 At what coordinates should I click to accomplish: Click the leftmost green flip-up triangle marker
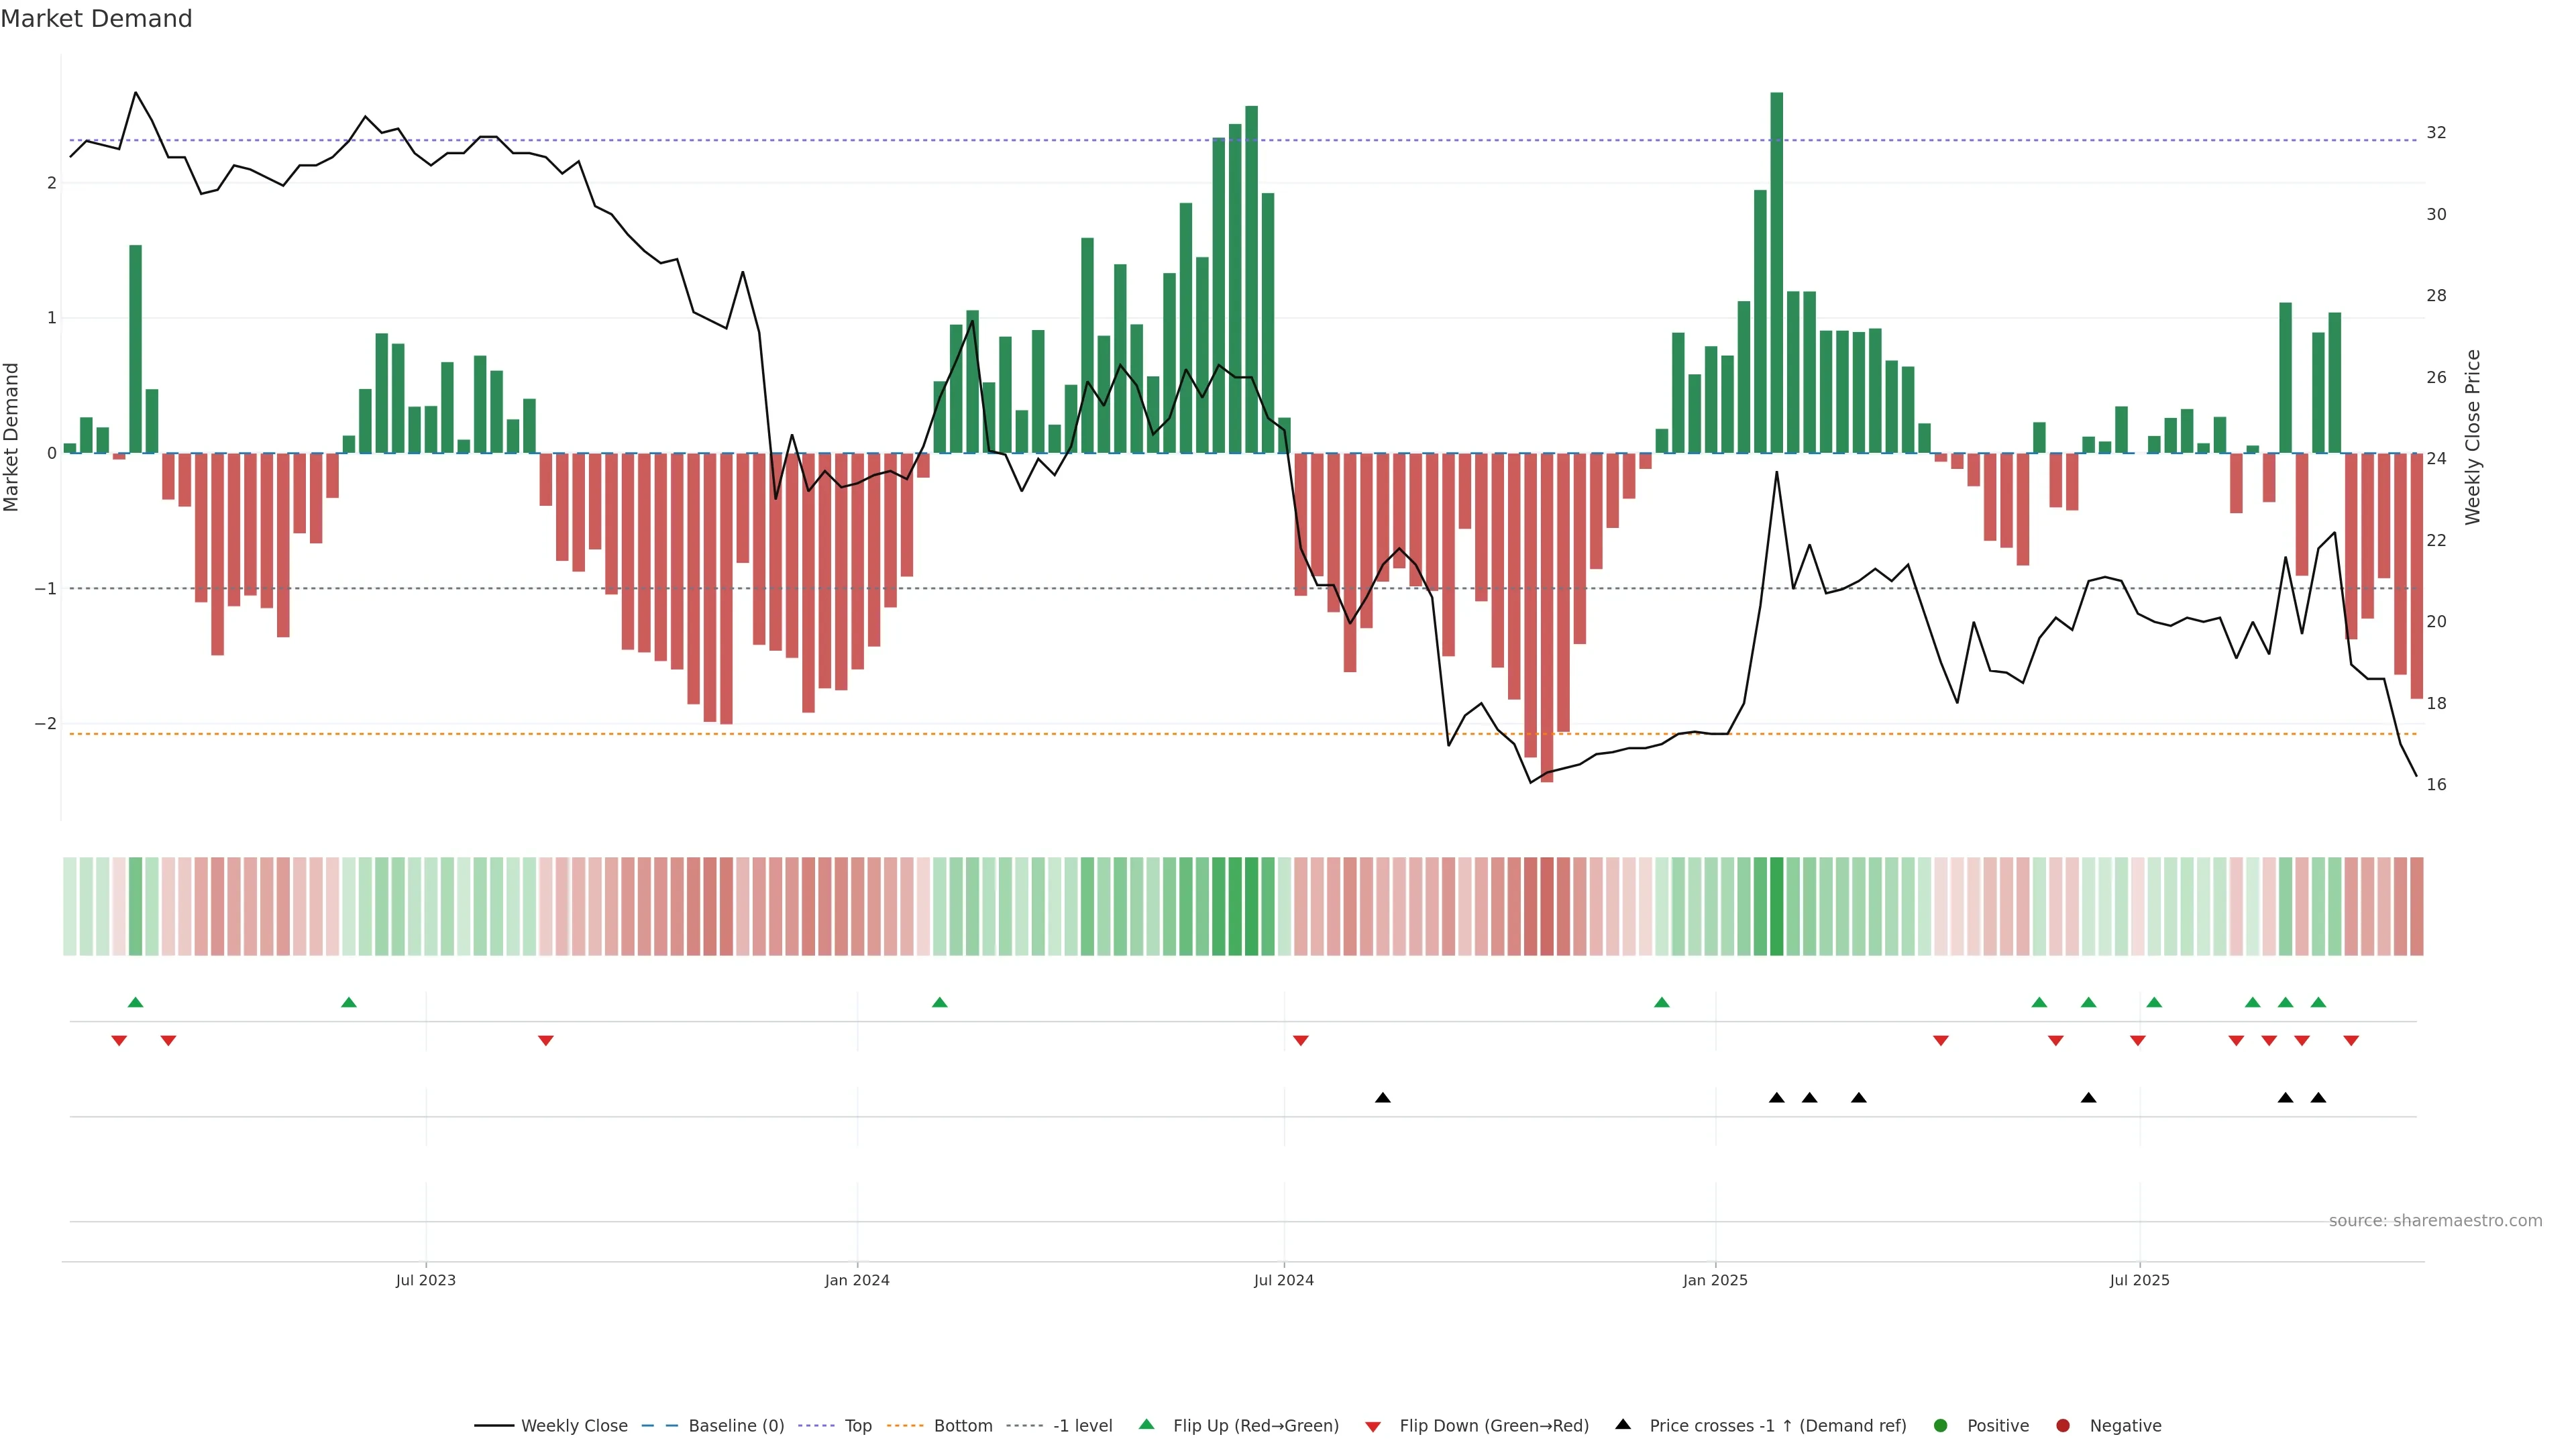136,1002
